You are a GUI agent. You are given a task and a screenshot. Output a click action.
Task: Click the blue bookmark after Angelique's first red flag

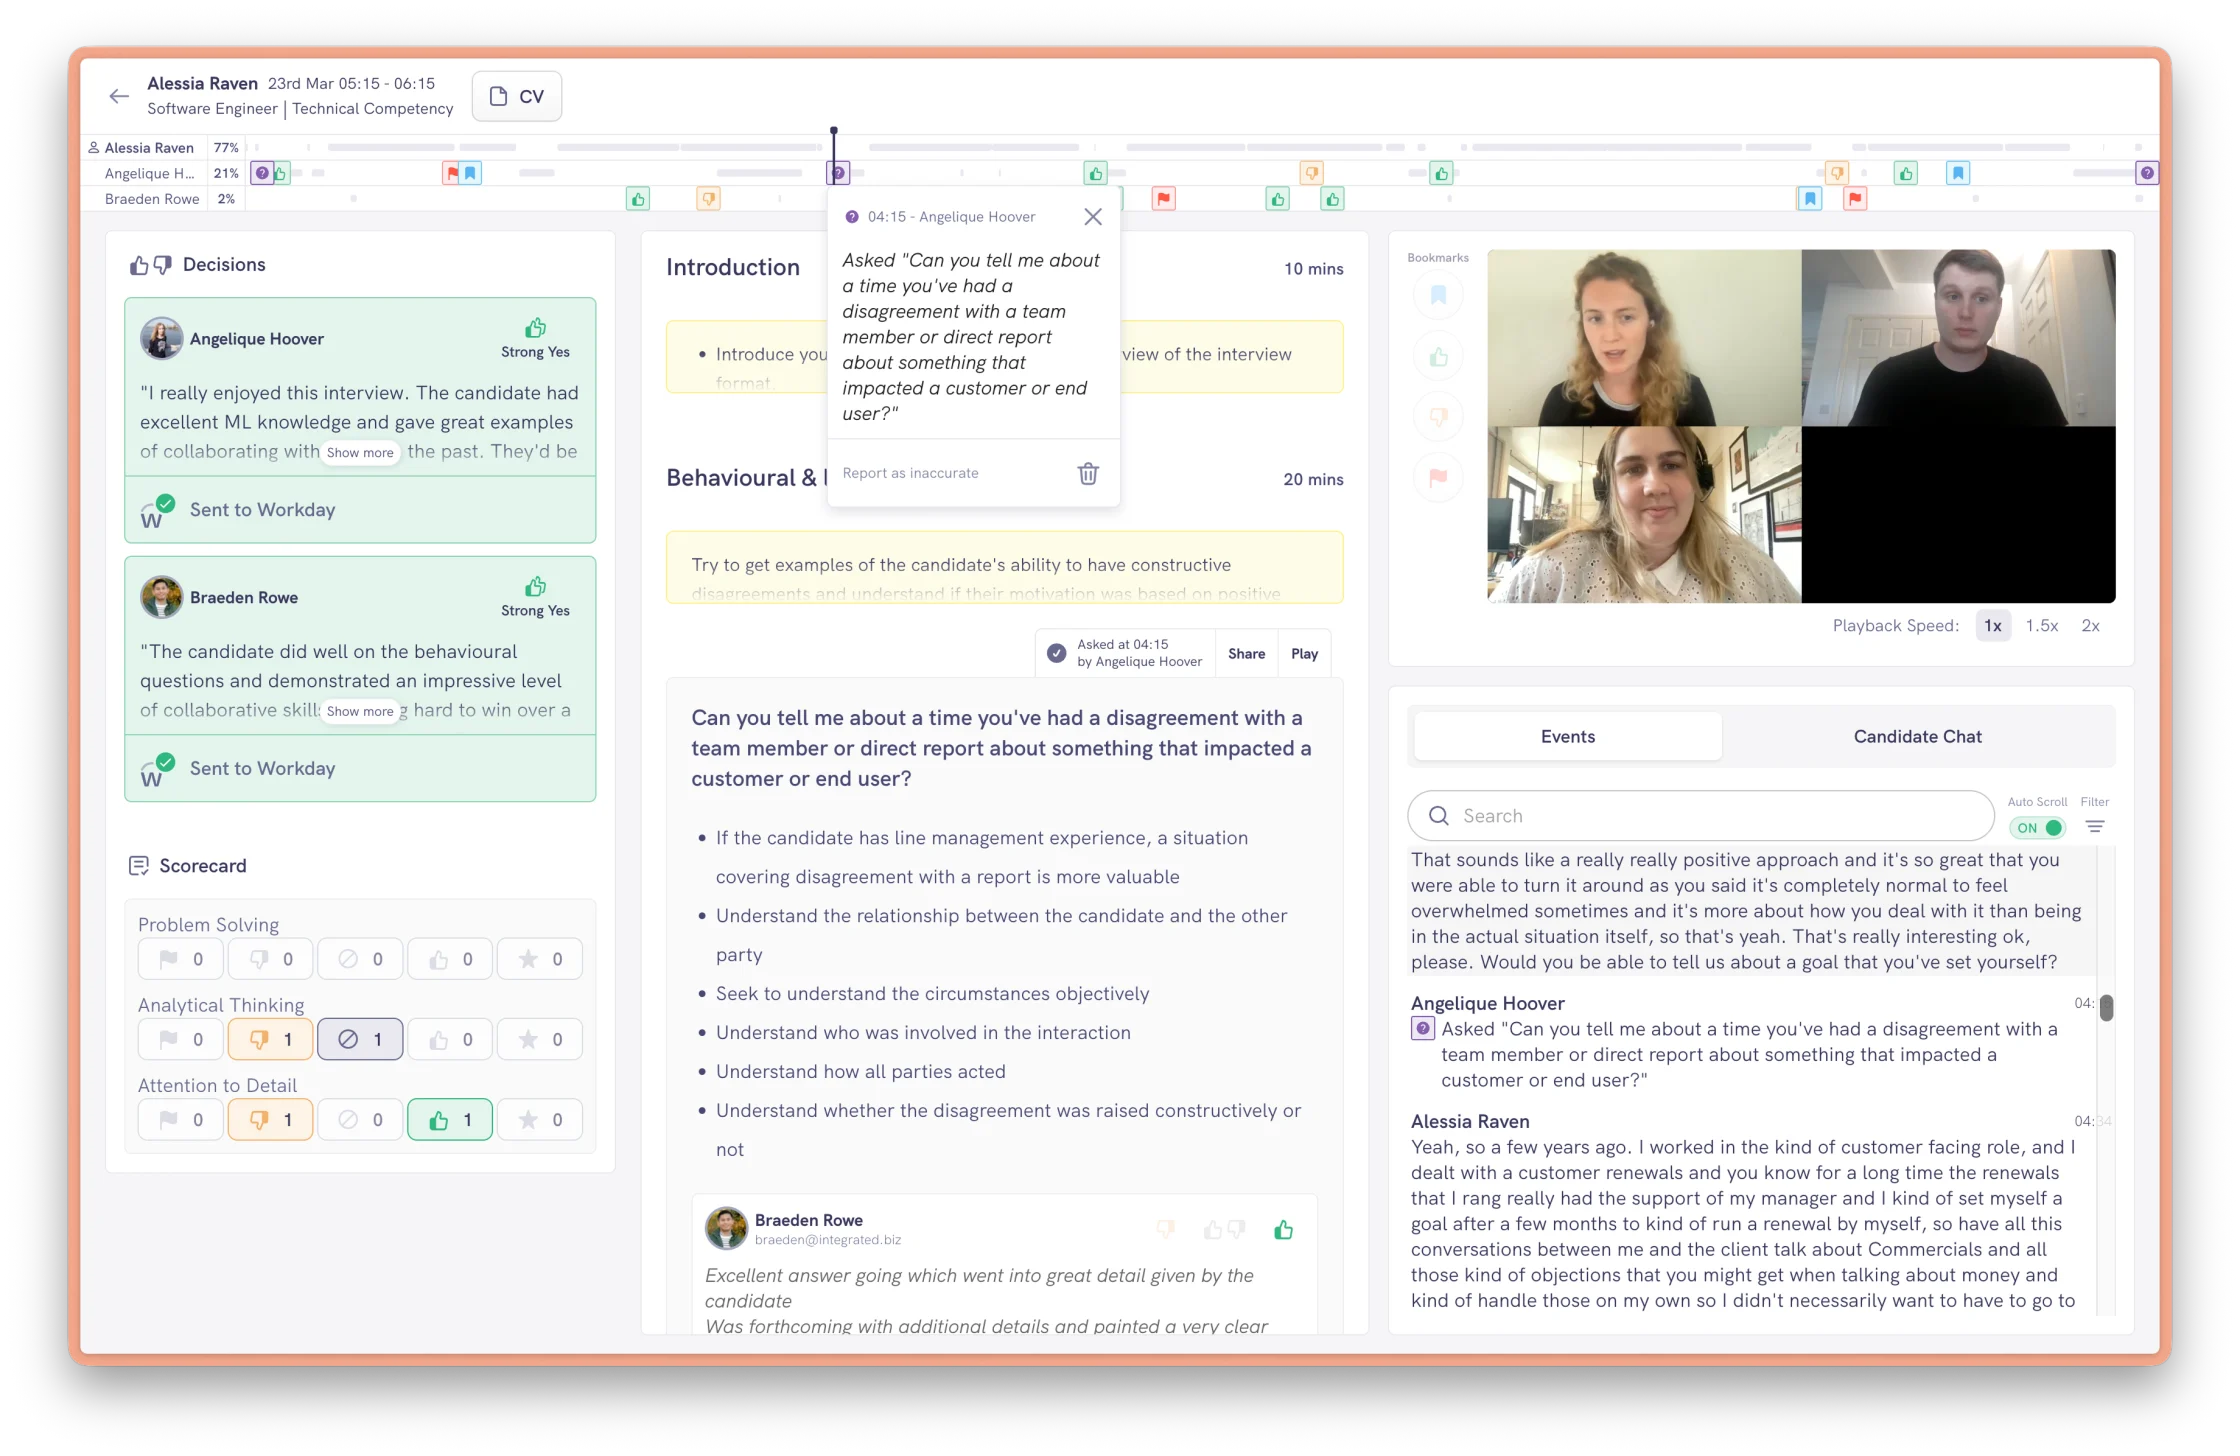click(470, 173)
